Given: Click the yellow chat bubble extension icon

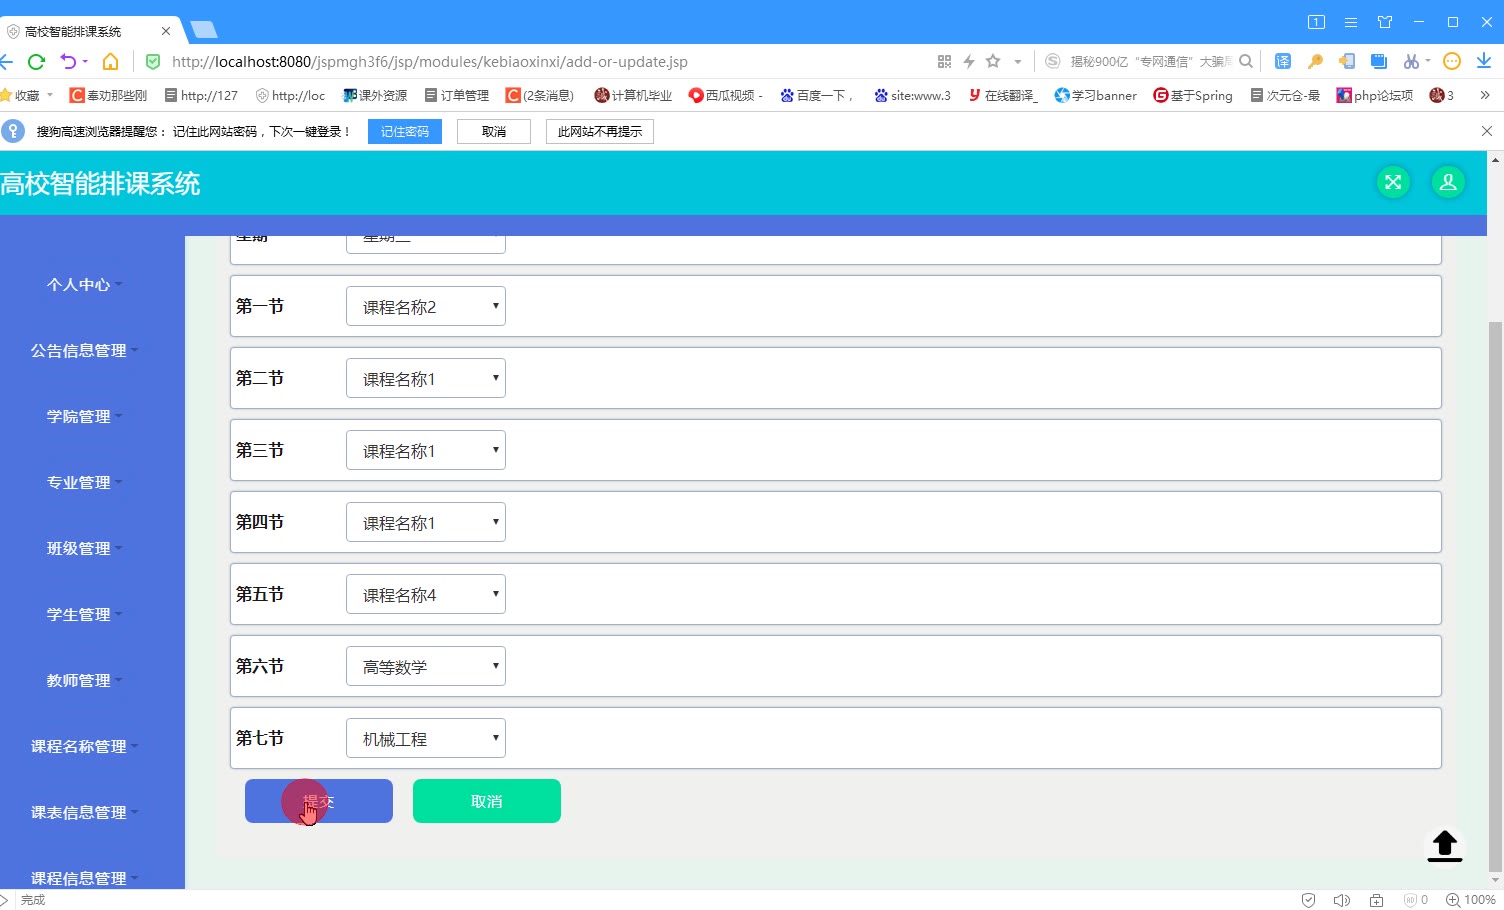Looking at the screenshot, I should pos(1452,62).
